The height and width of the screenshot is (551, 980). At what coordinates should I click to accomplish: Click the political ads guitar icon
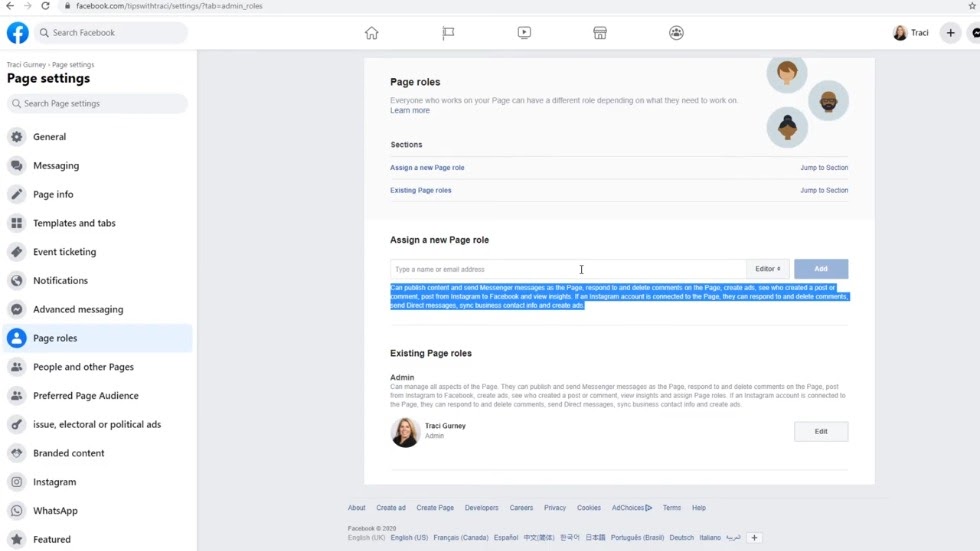pos(17,424)
